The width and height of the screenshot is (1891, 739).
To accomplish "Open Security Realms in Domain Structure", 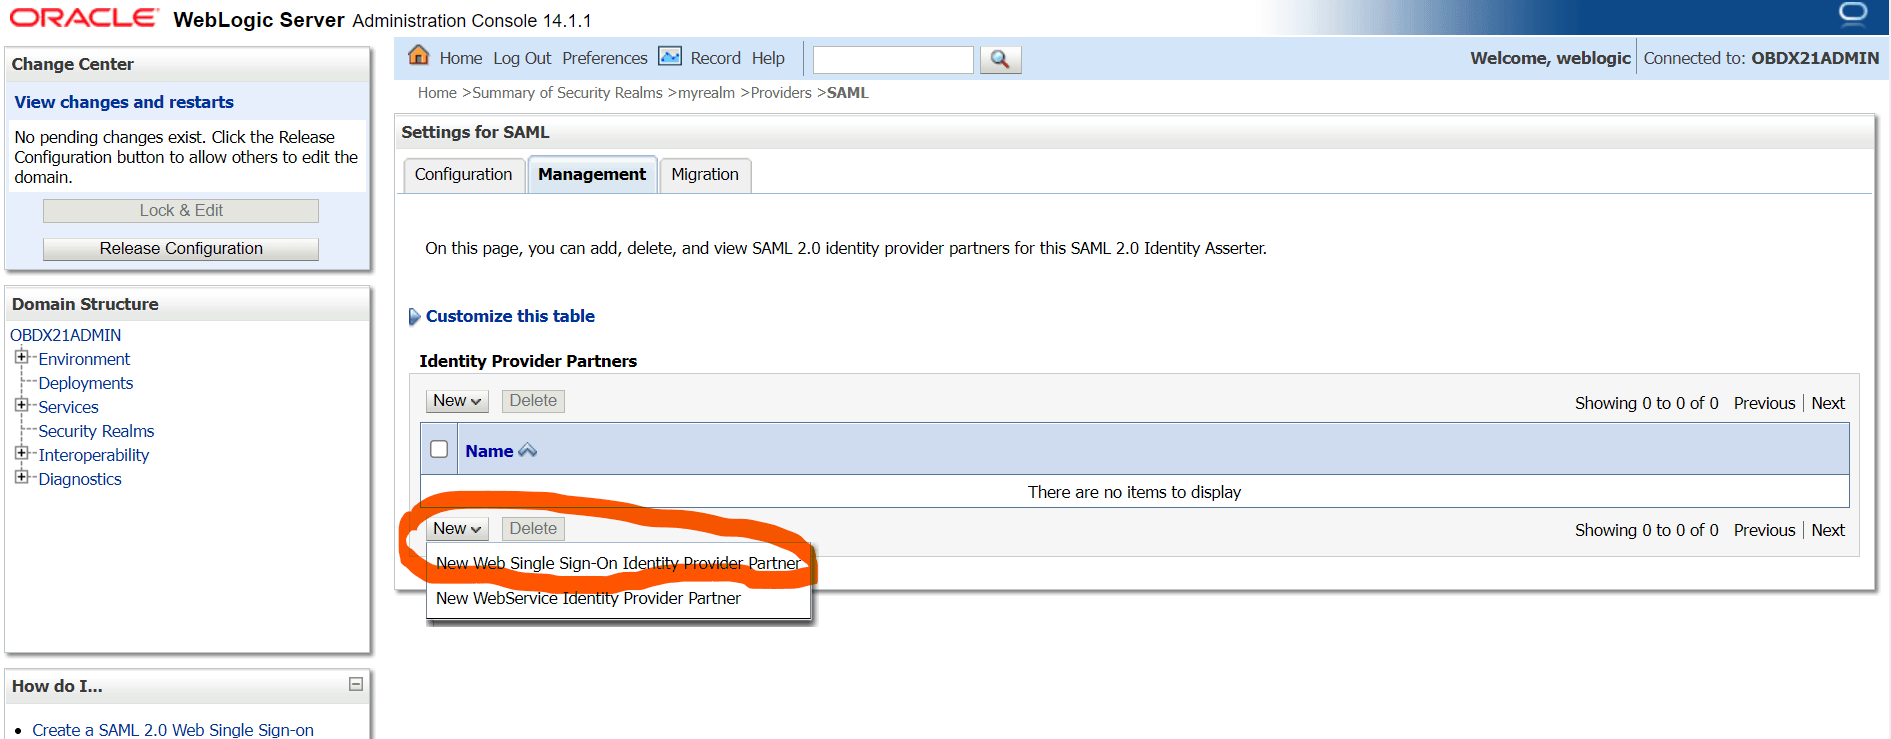I will pyautogui.click(x=96, y=431).
